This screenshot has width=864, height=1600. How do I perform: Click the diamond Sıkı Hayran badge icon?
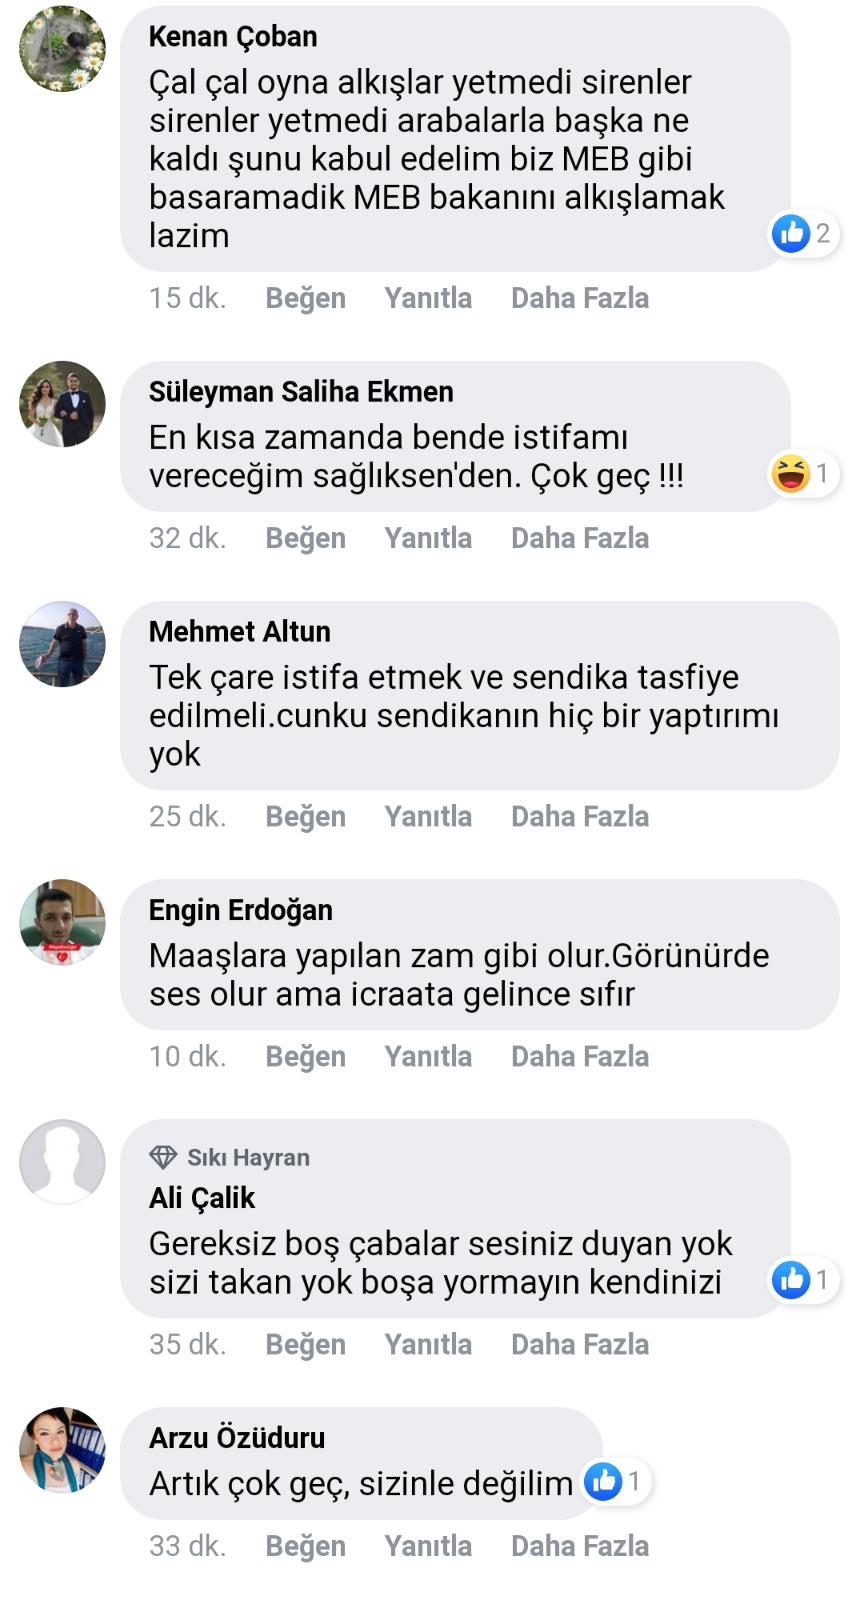[x=163, y=1157]
